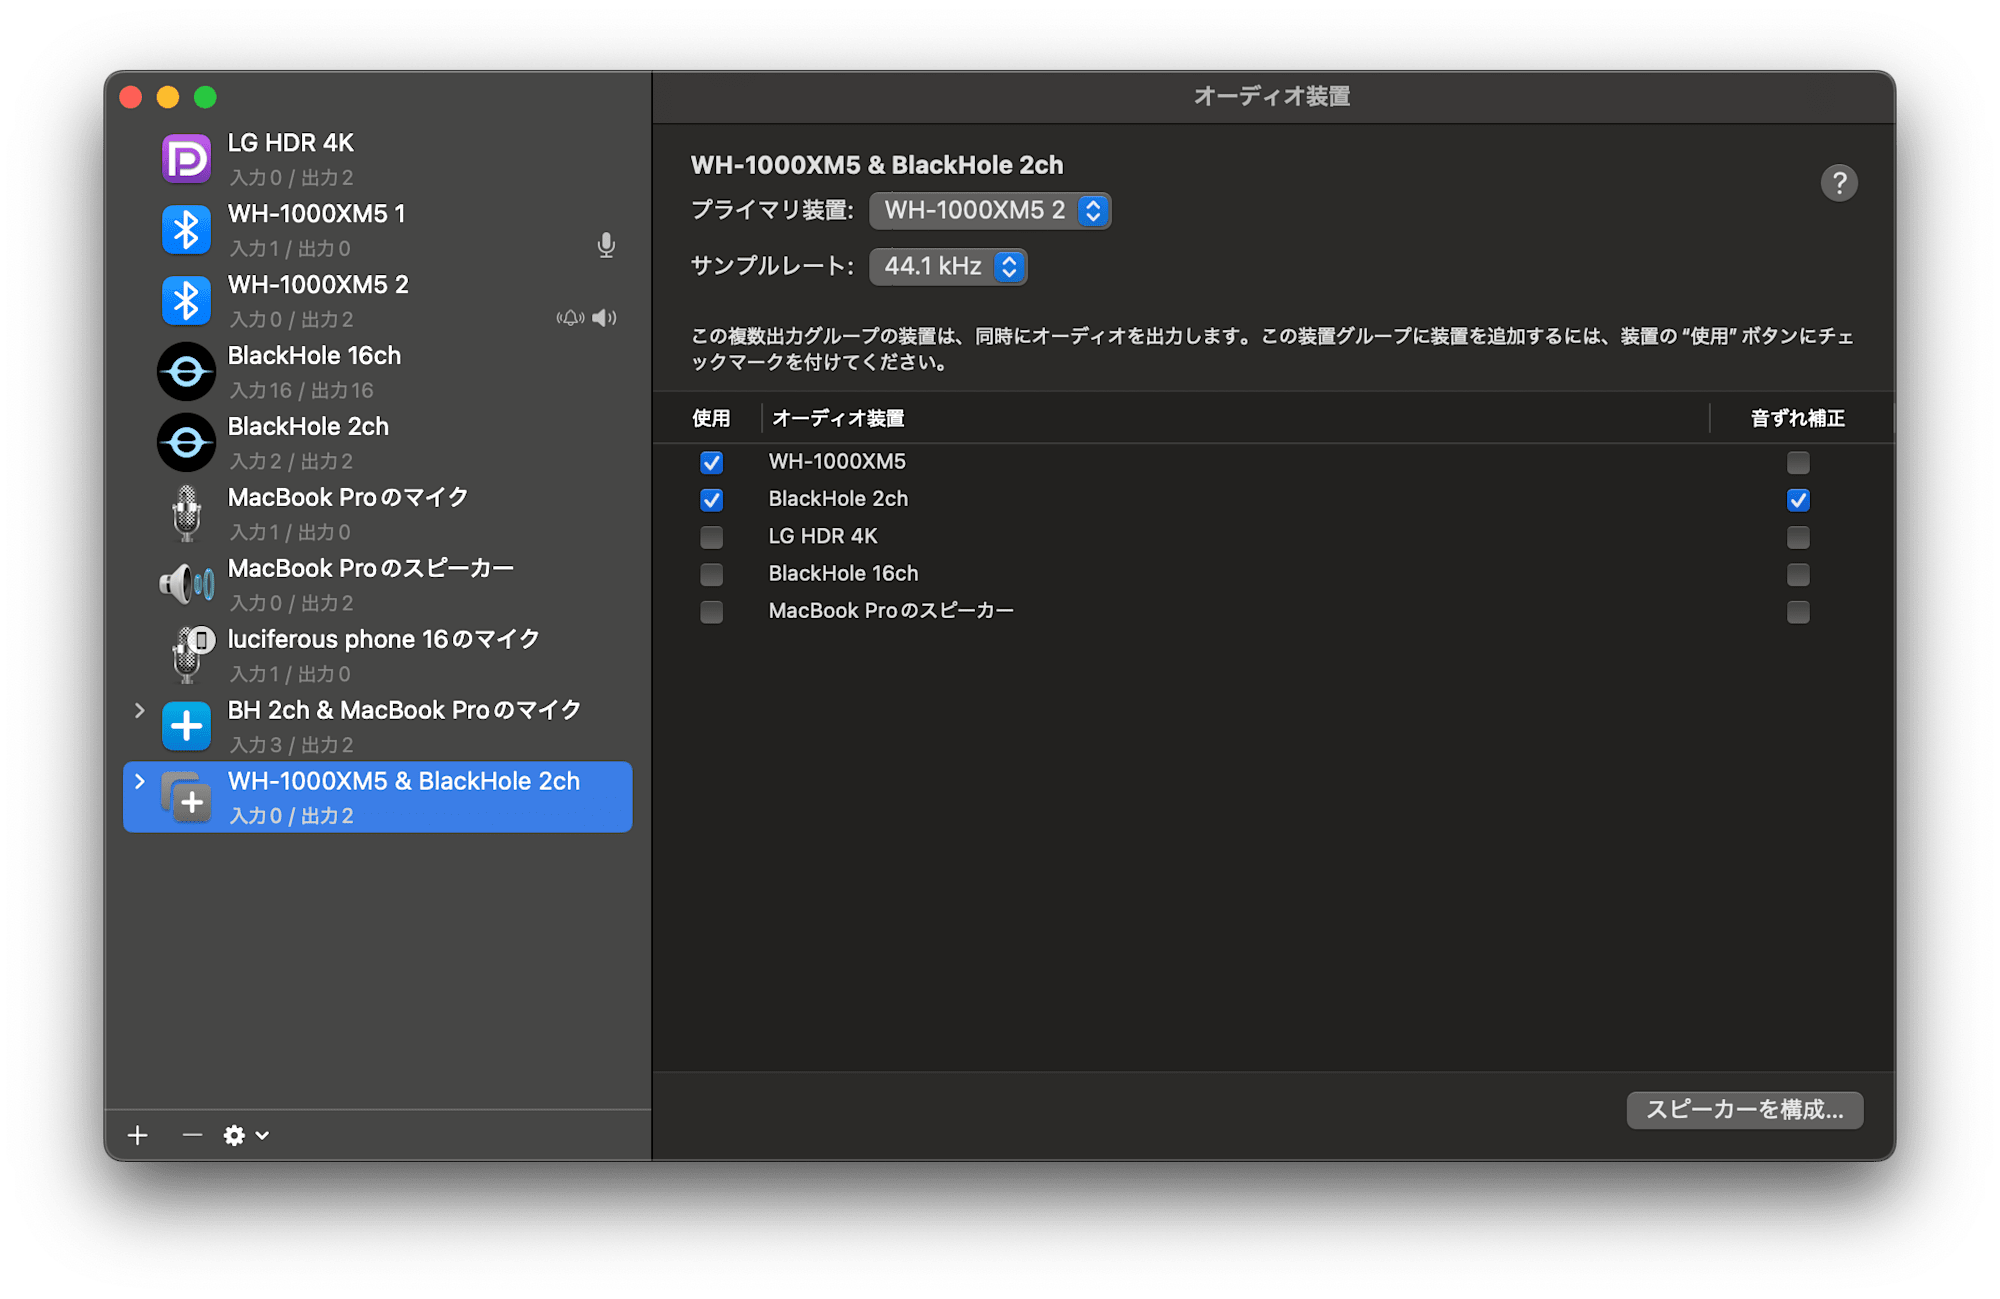Click the LG HDR 4K DisplayPort icon
The height and width of the screenshot is (1299, 2000).
pos(186,159)
